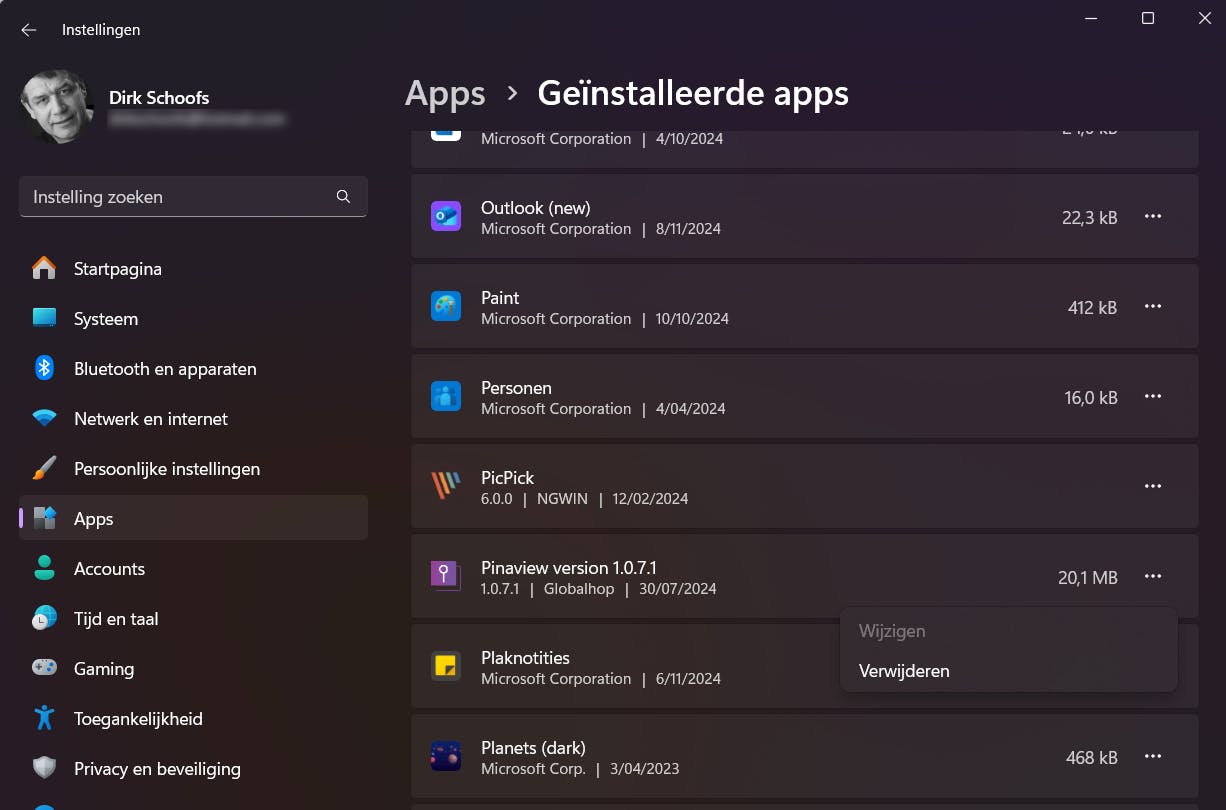Click the Pinaview app icon
Viewport: 1226px width, 810px height.
click(446, 576)
